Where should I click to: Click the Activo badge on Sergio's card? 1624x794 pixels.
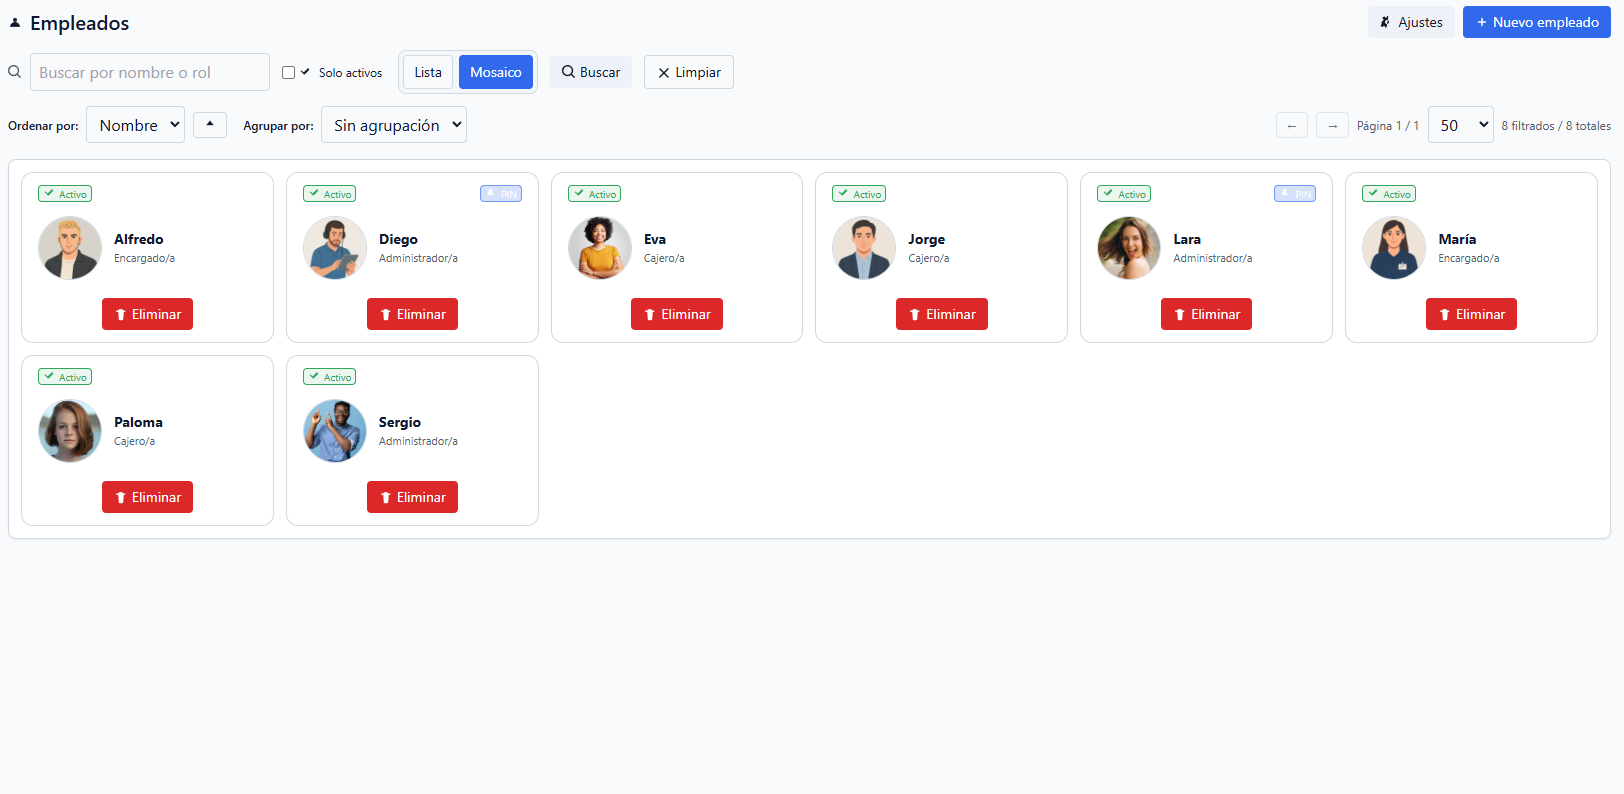pos(330,377)
